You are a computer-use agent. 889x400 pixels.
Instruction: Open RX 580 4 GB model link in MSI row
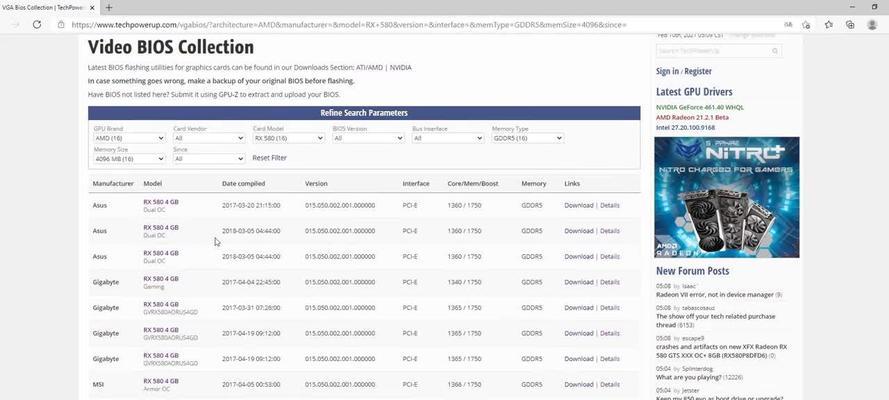coord(161,381)
